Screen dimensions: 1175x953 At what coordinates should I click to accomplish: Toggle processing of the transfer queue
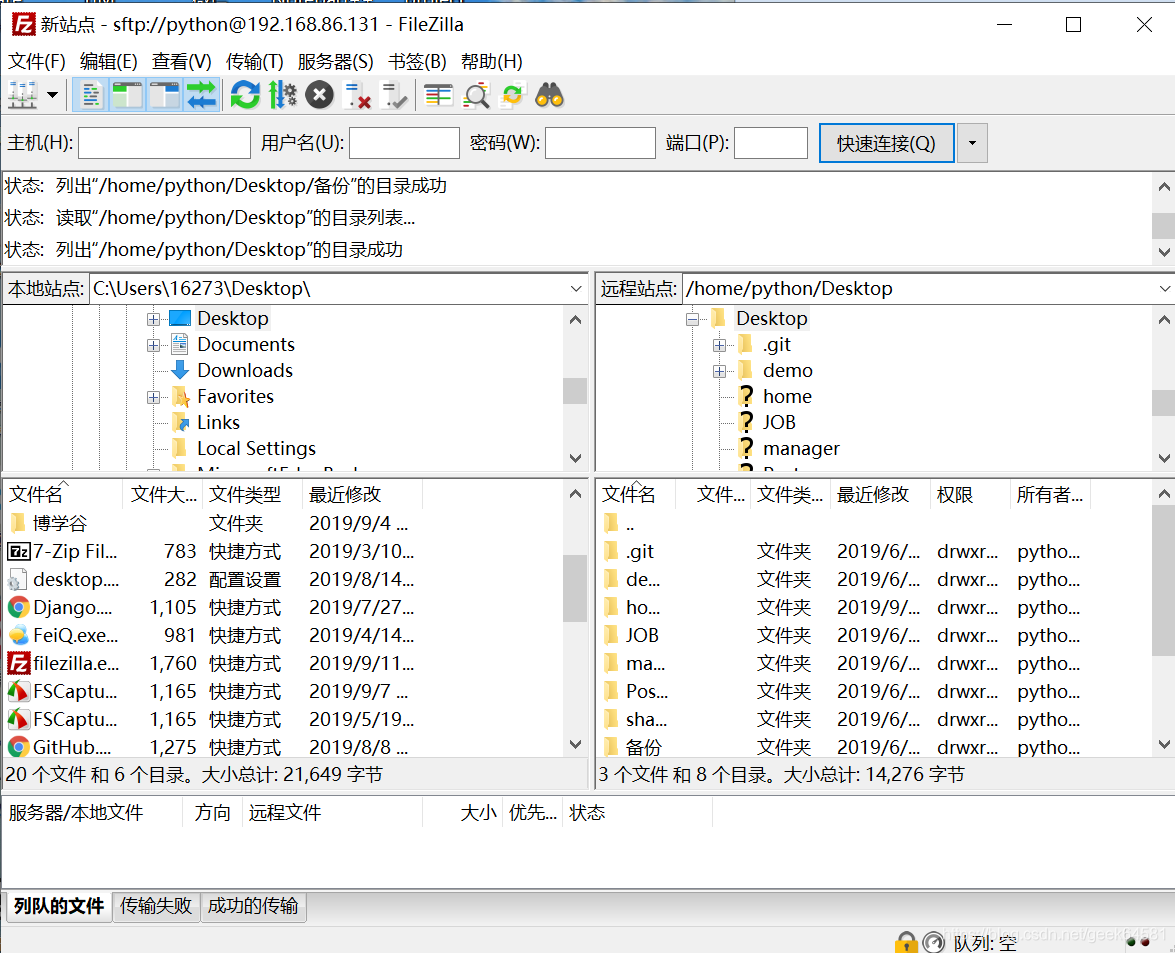(283, 95)
